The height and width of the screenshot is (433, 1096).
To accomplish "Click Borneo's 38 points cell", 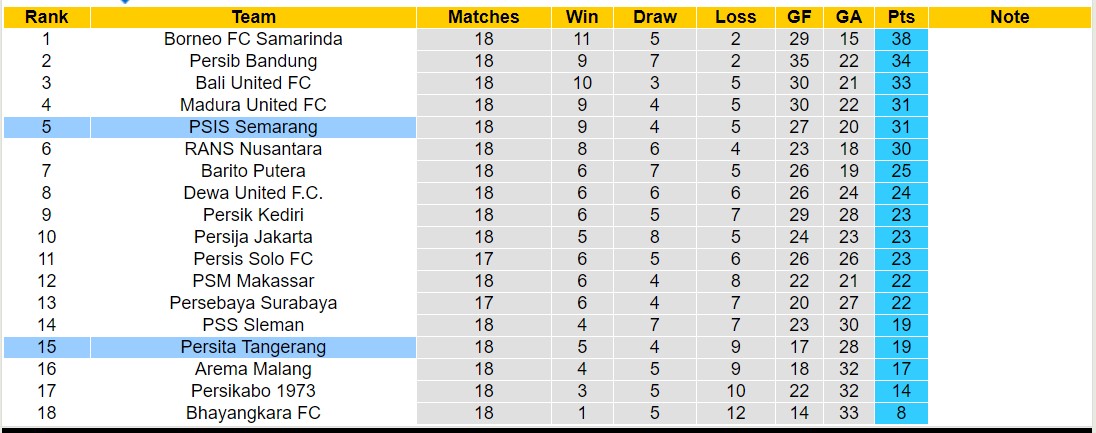I will 900,39.
